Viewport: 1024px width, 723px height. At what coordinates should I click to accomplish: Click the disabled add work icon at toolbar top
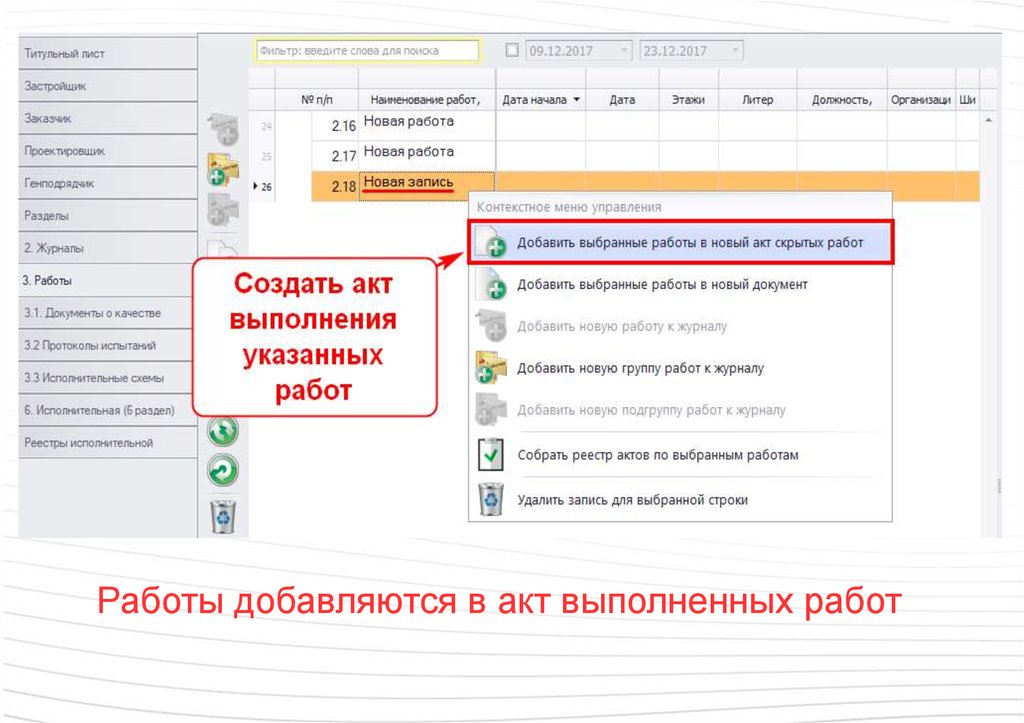tap(222, 129)
